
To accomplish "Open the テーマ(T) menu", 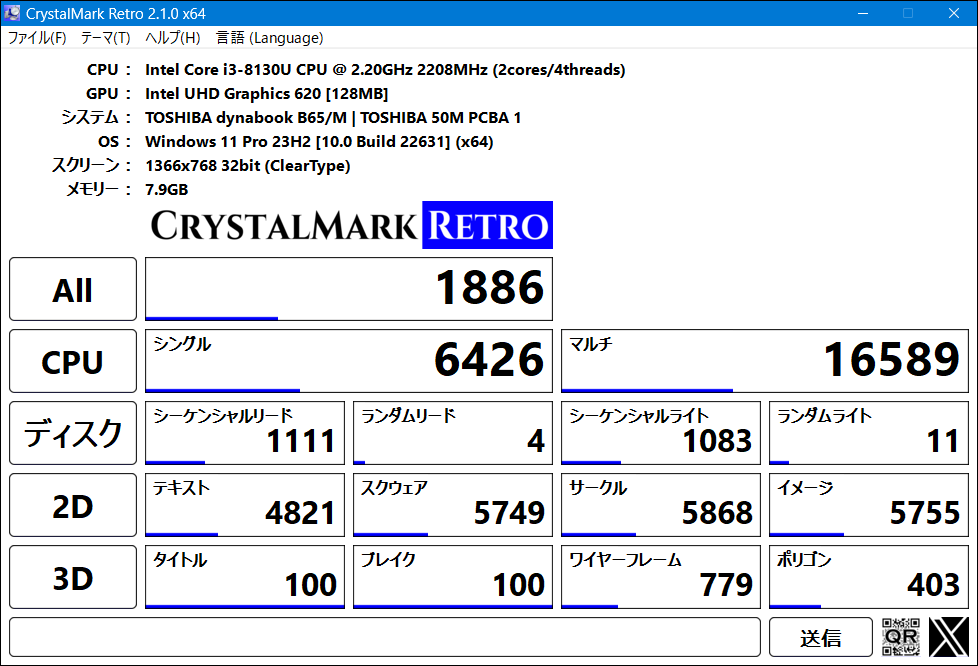I will pyautogui.click(x=105, y=38).
